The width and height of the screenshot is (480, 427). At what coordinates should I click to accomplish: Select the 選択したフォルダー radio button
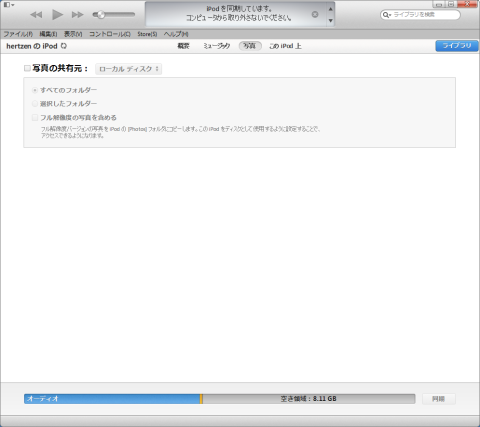point(35,104)
